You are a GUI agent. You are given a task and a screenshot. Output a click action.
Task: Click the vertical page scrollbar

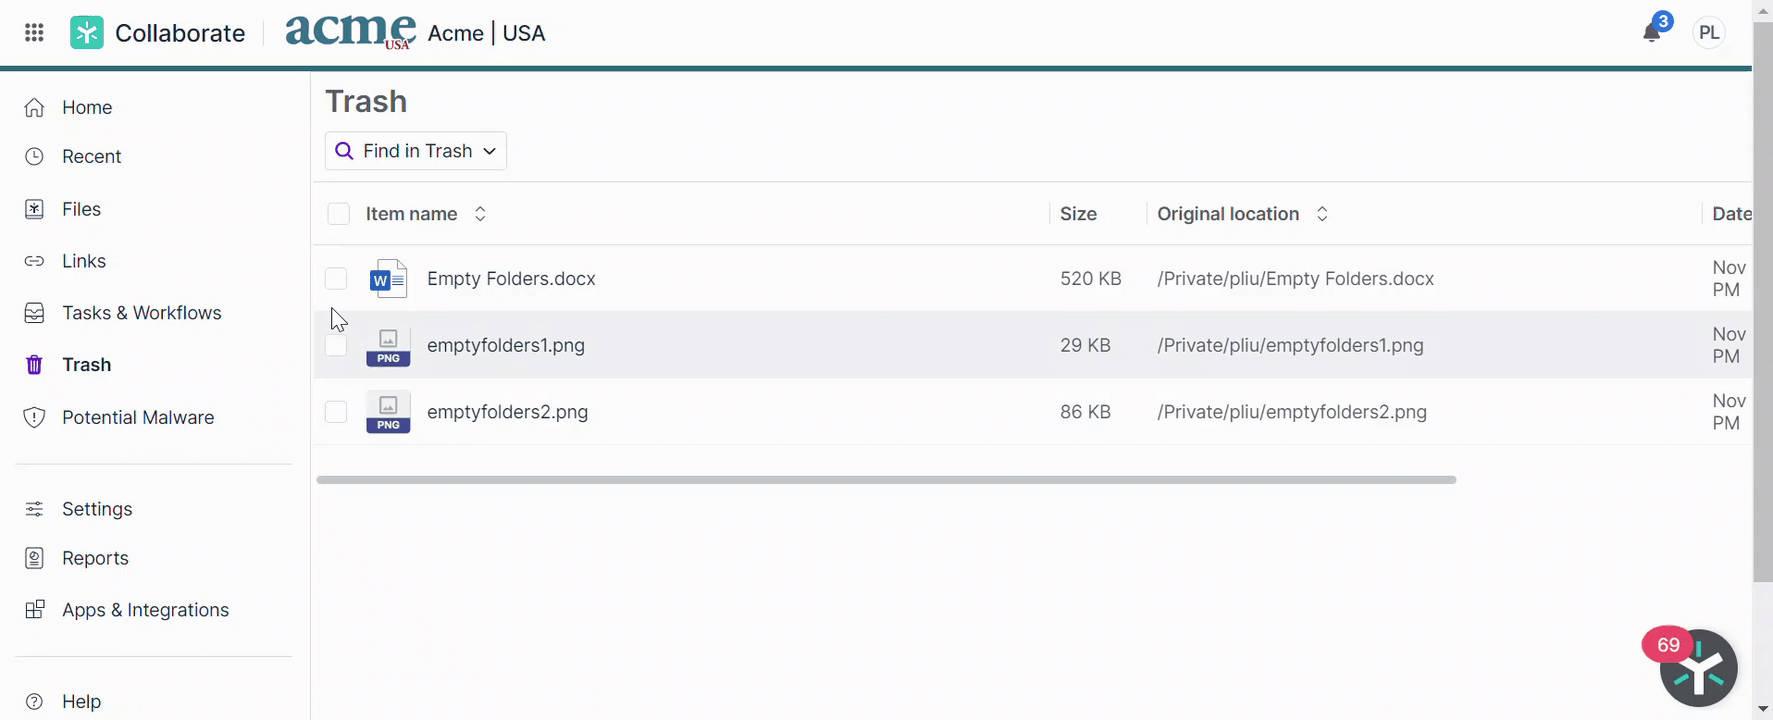(x=1762, y=300)
